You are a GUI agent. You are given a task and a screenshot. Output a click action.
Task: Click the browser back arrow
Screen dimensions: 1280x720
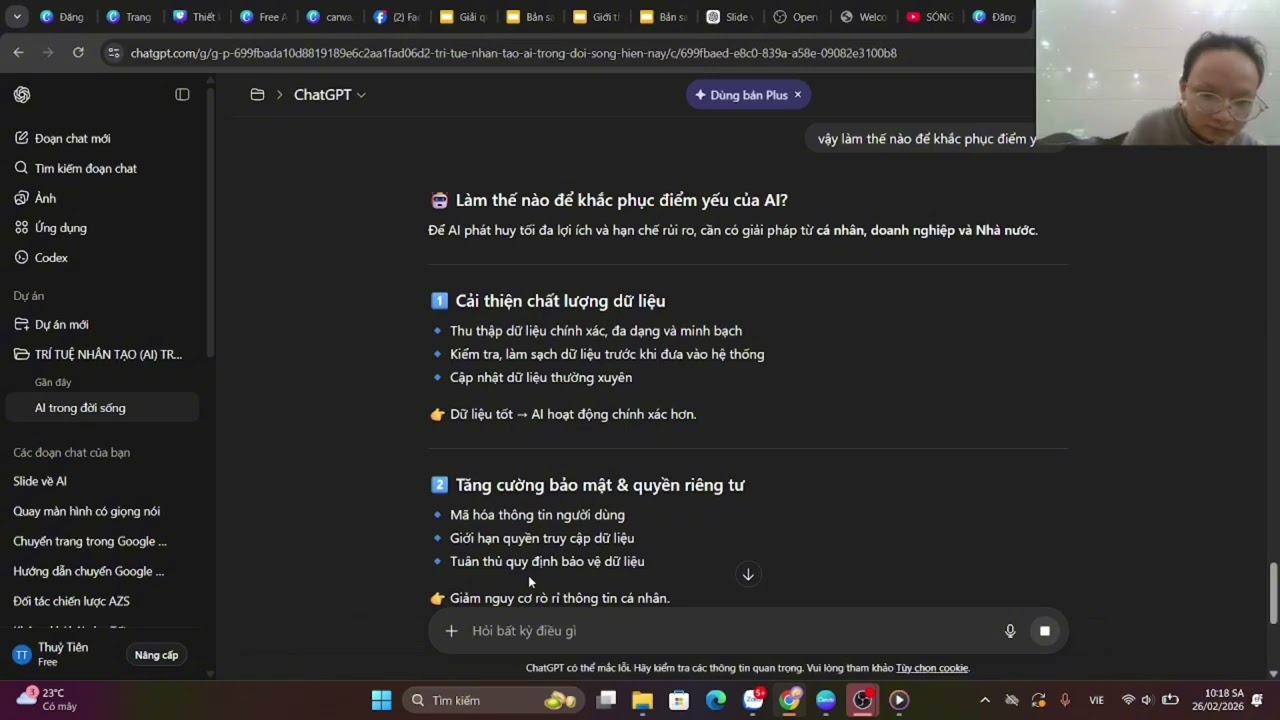pos(18,52)
